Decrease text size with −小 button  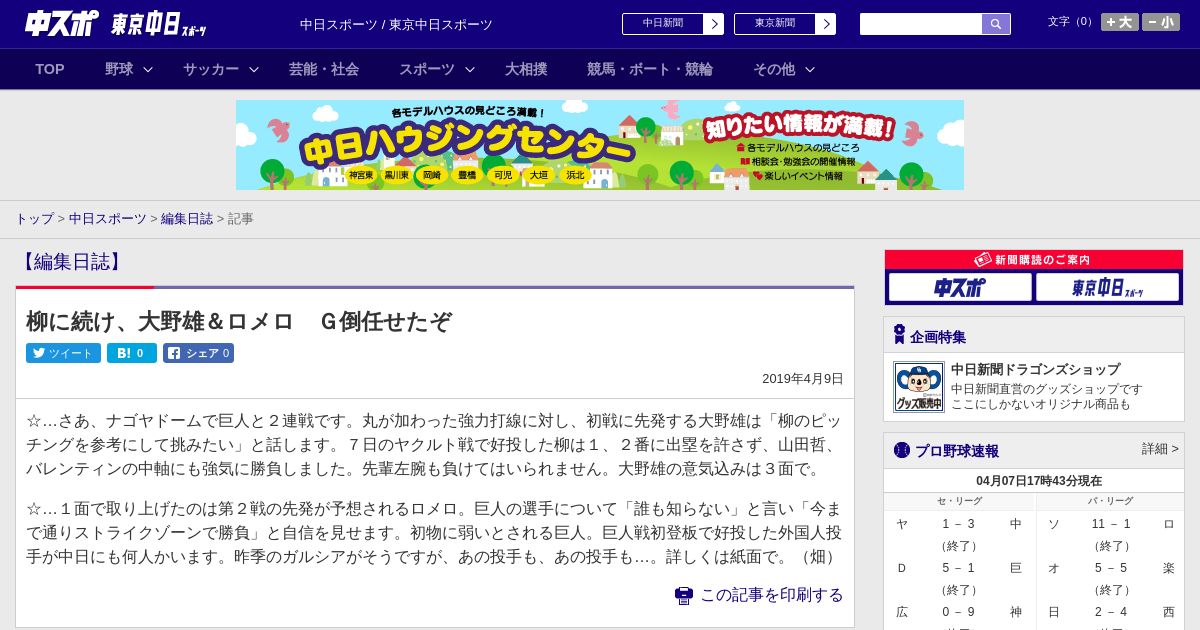coord(1161,22)
